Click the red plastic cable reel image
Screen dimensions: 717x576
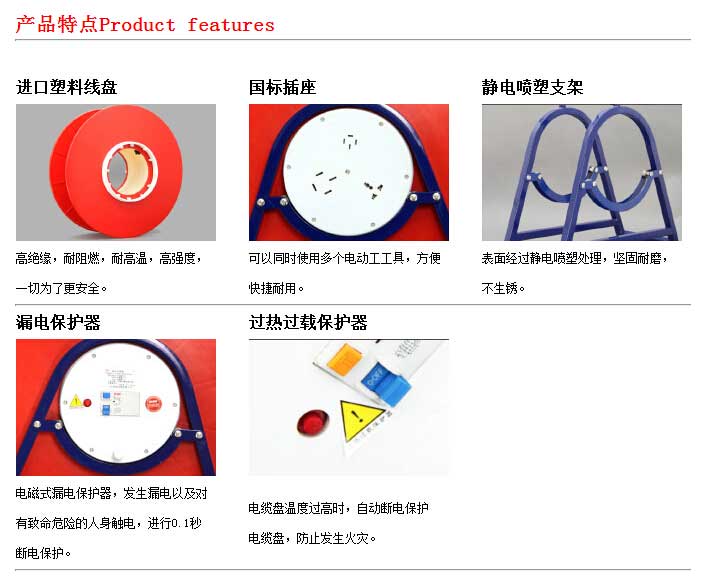point(116,172)
